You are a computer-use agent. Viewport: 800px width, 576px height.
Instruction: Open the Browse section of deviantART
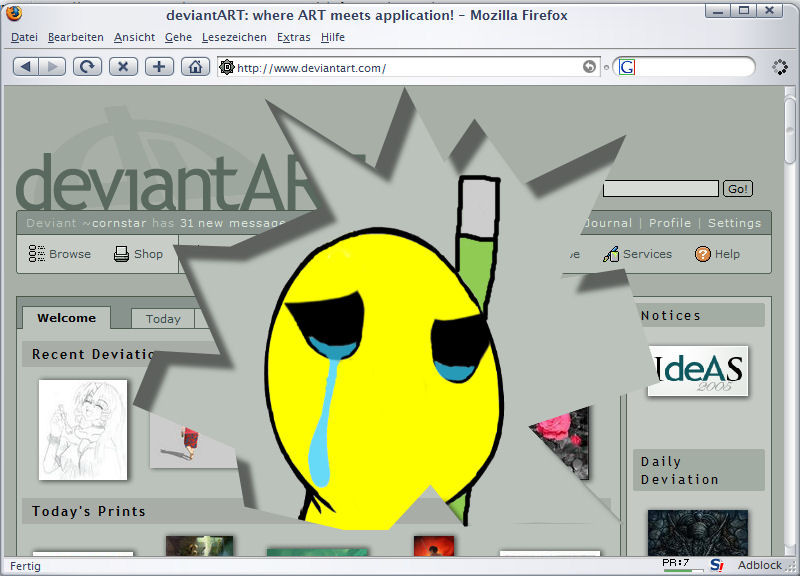click(60, 254)
